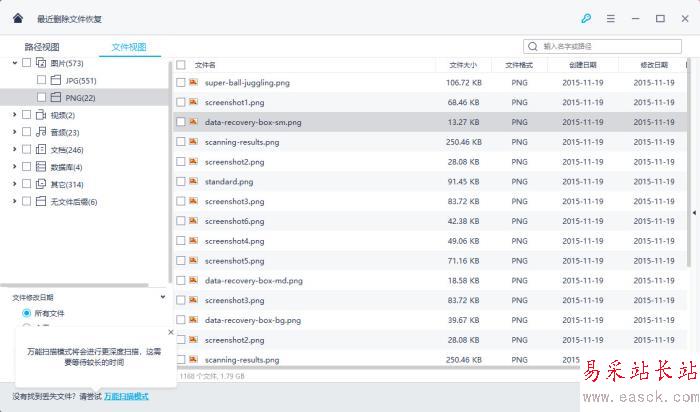Select the standard.png file name

[x=229, y=182]
